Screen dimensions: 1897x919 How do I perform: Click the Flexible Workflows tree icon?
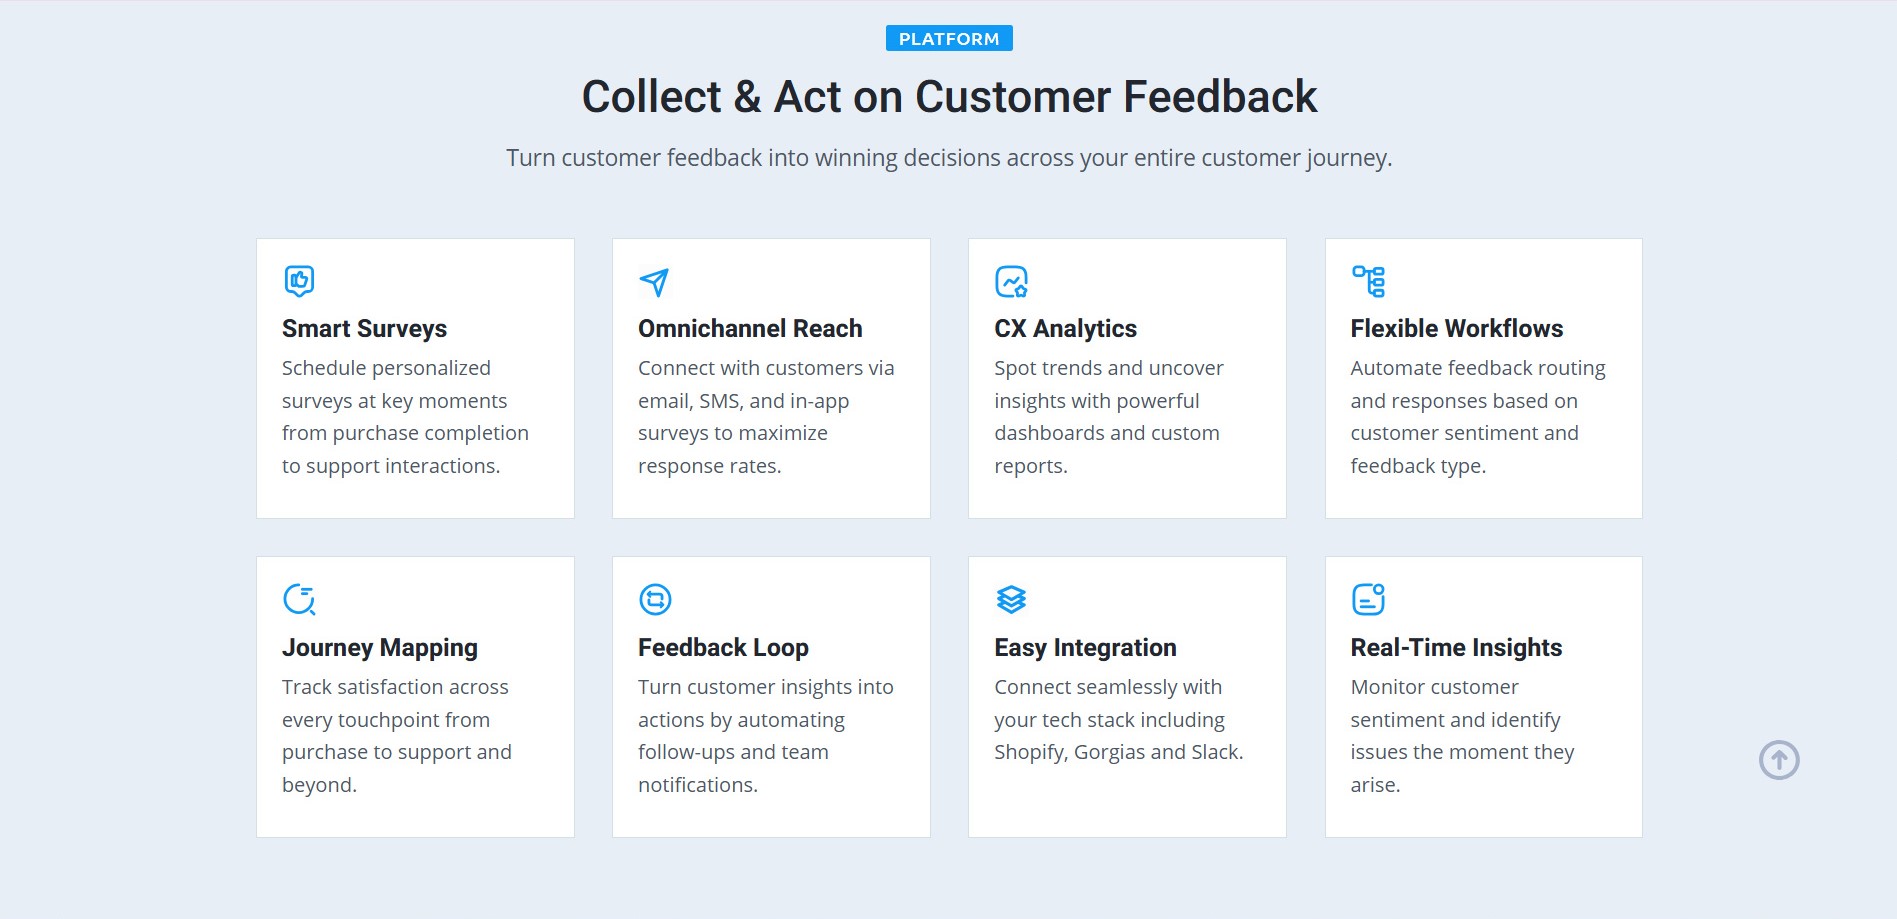(1368, 281)
